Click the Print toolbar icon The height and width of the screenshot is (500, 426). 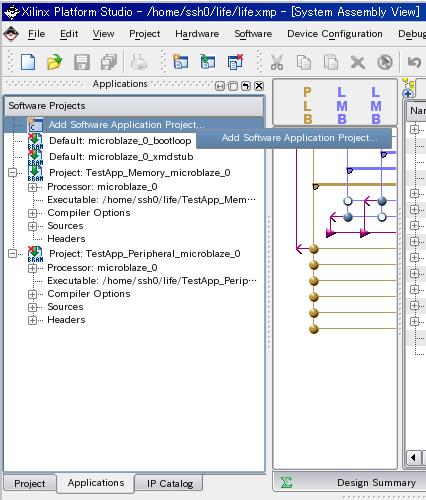coord(139,62)
